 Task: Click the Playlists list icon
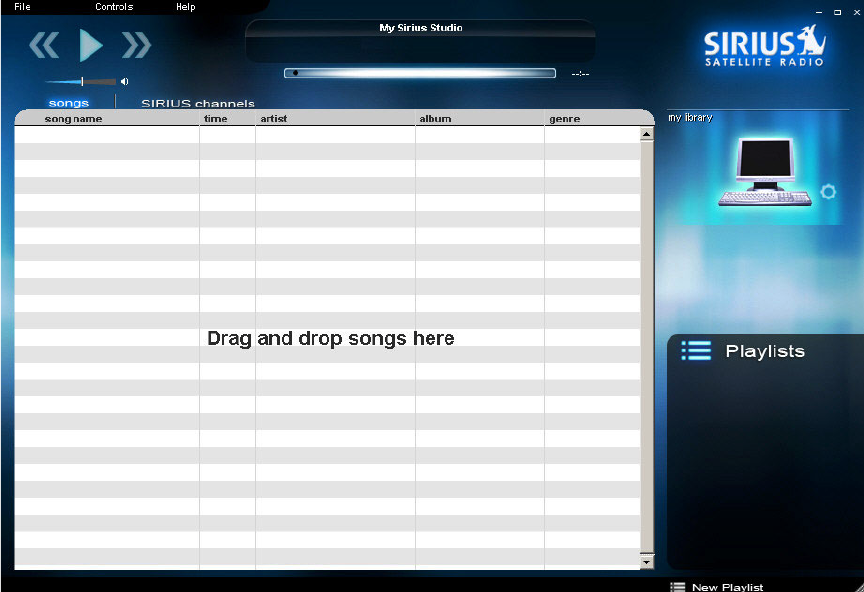(x=696, y=351)
